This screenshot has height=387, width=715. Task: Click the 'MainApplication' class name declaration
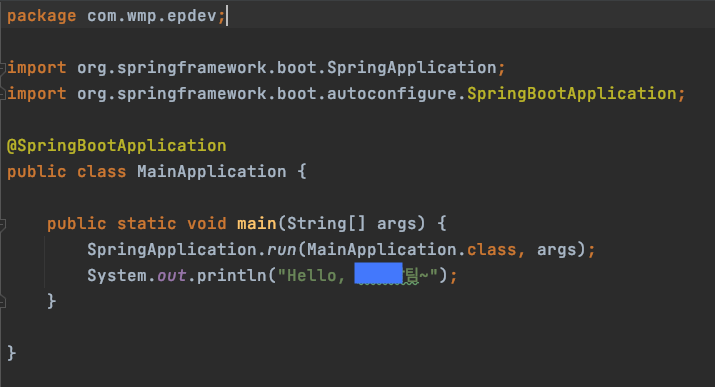click(212, 172)
